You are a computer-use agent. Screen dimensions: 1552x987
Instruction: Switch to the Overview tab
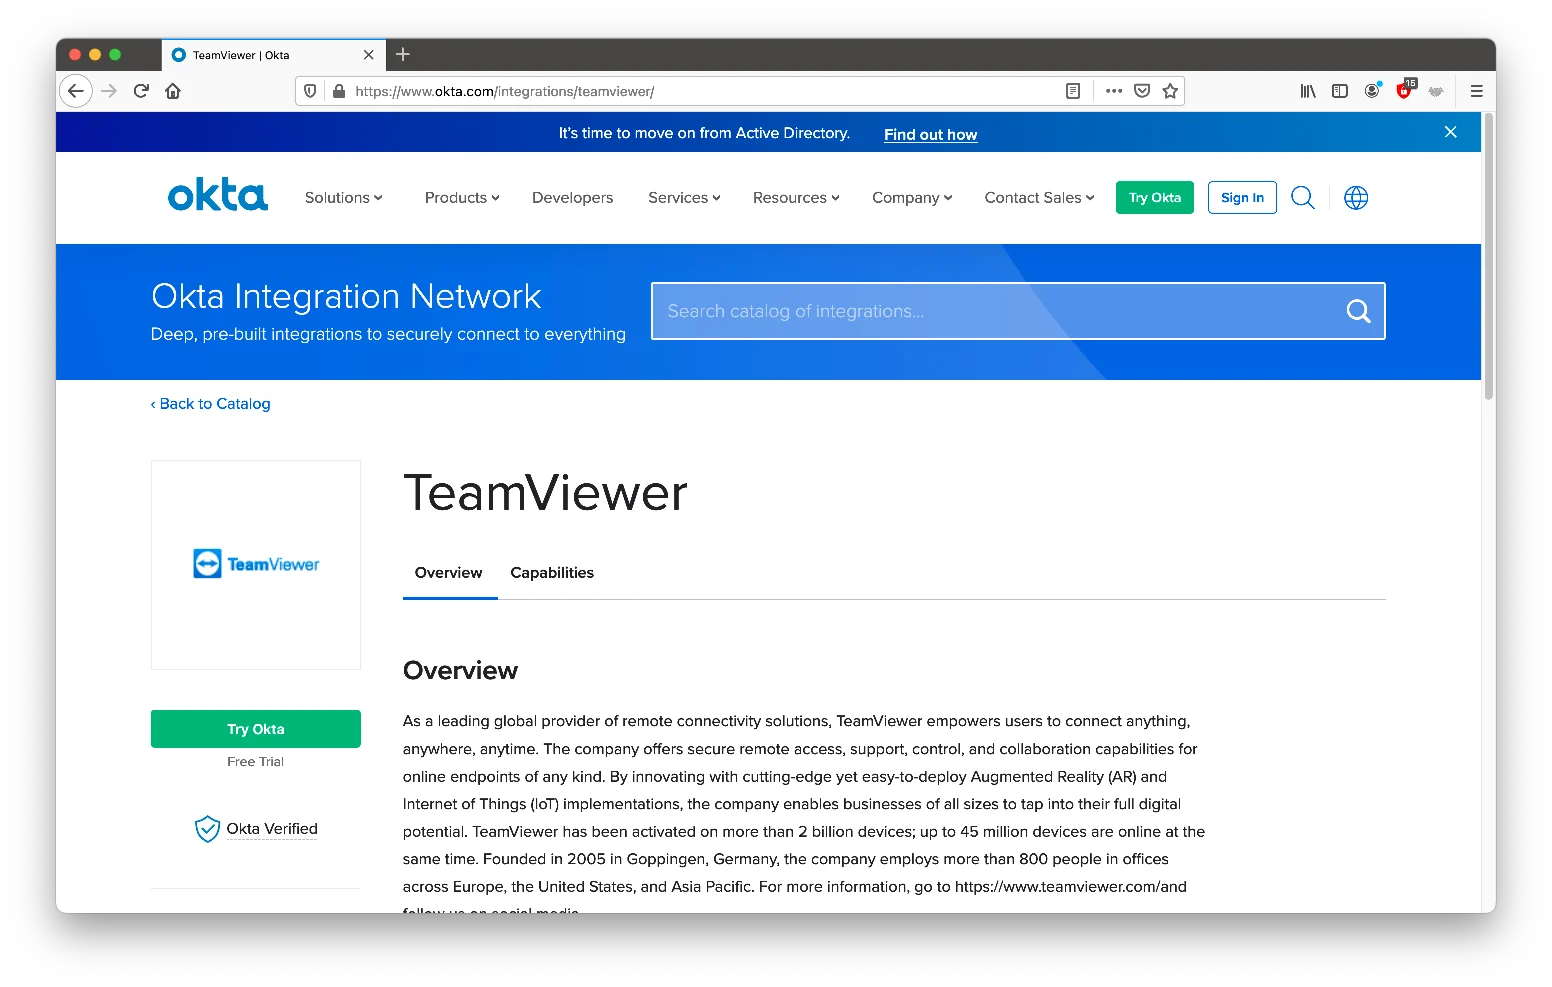point(449,573)
